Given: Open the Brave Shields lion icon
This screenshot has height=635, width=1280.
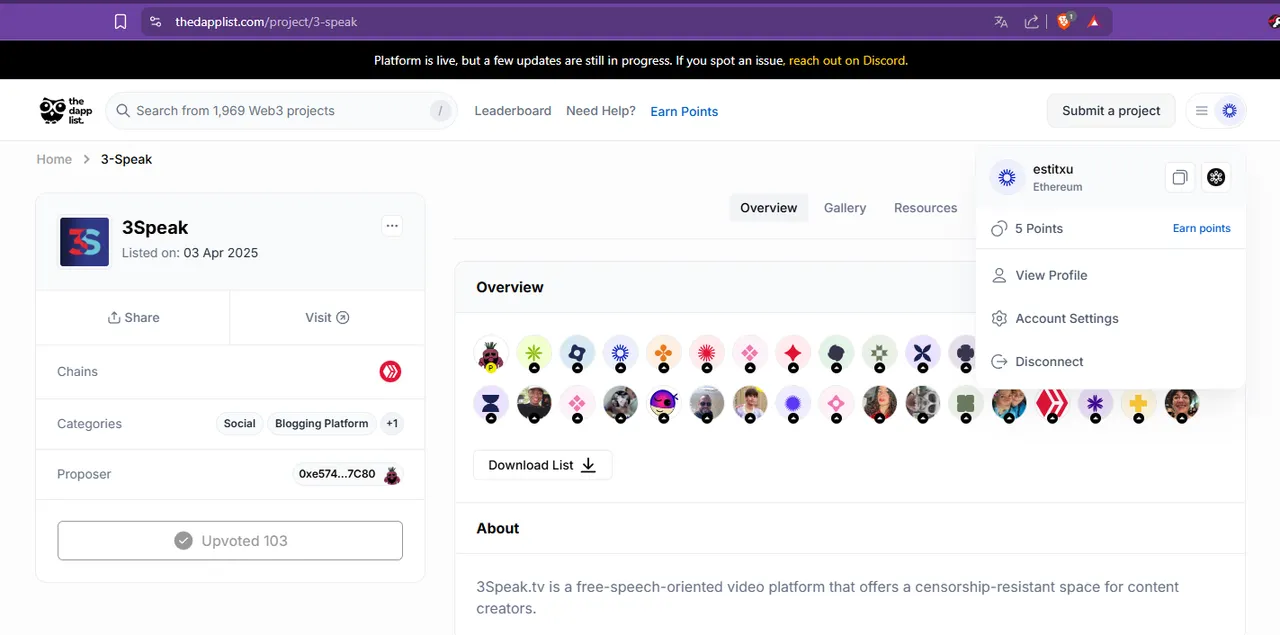Looking at the screenshot, I should point(1064,21).
